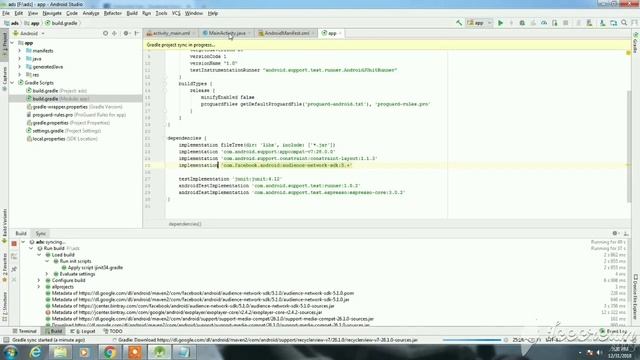
Task: Toggle the Build Variants tool window
Action: pos(4,225)
